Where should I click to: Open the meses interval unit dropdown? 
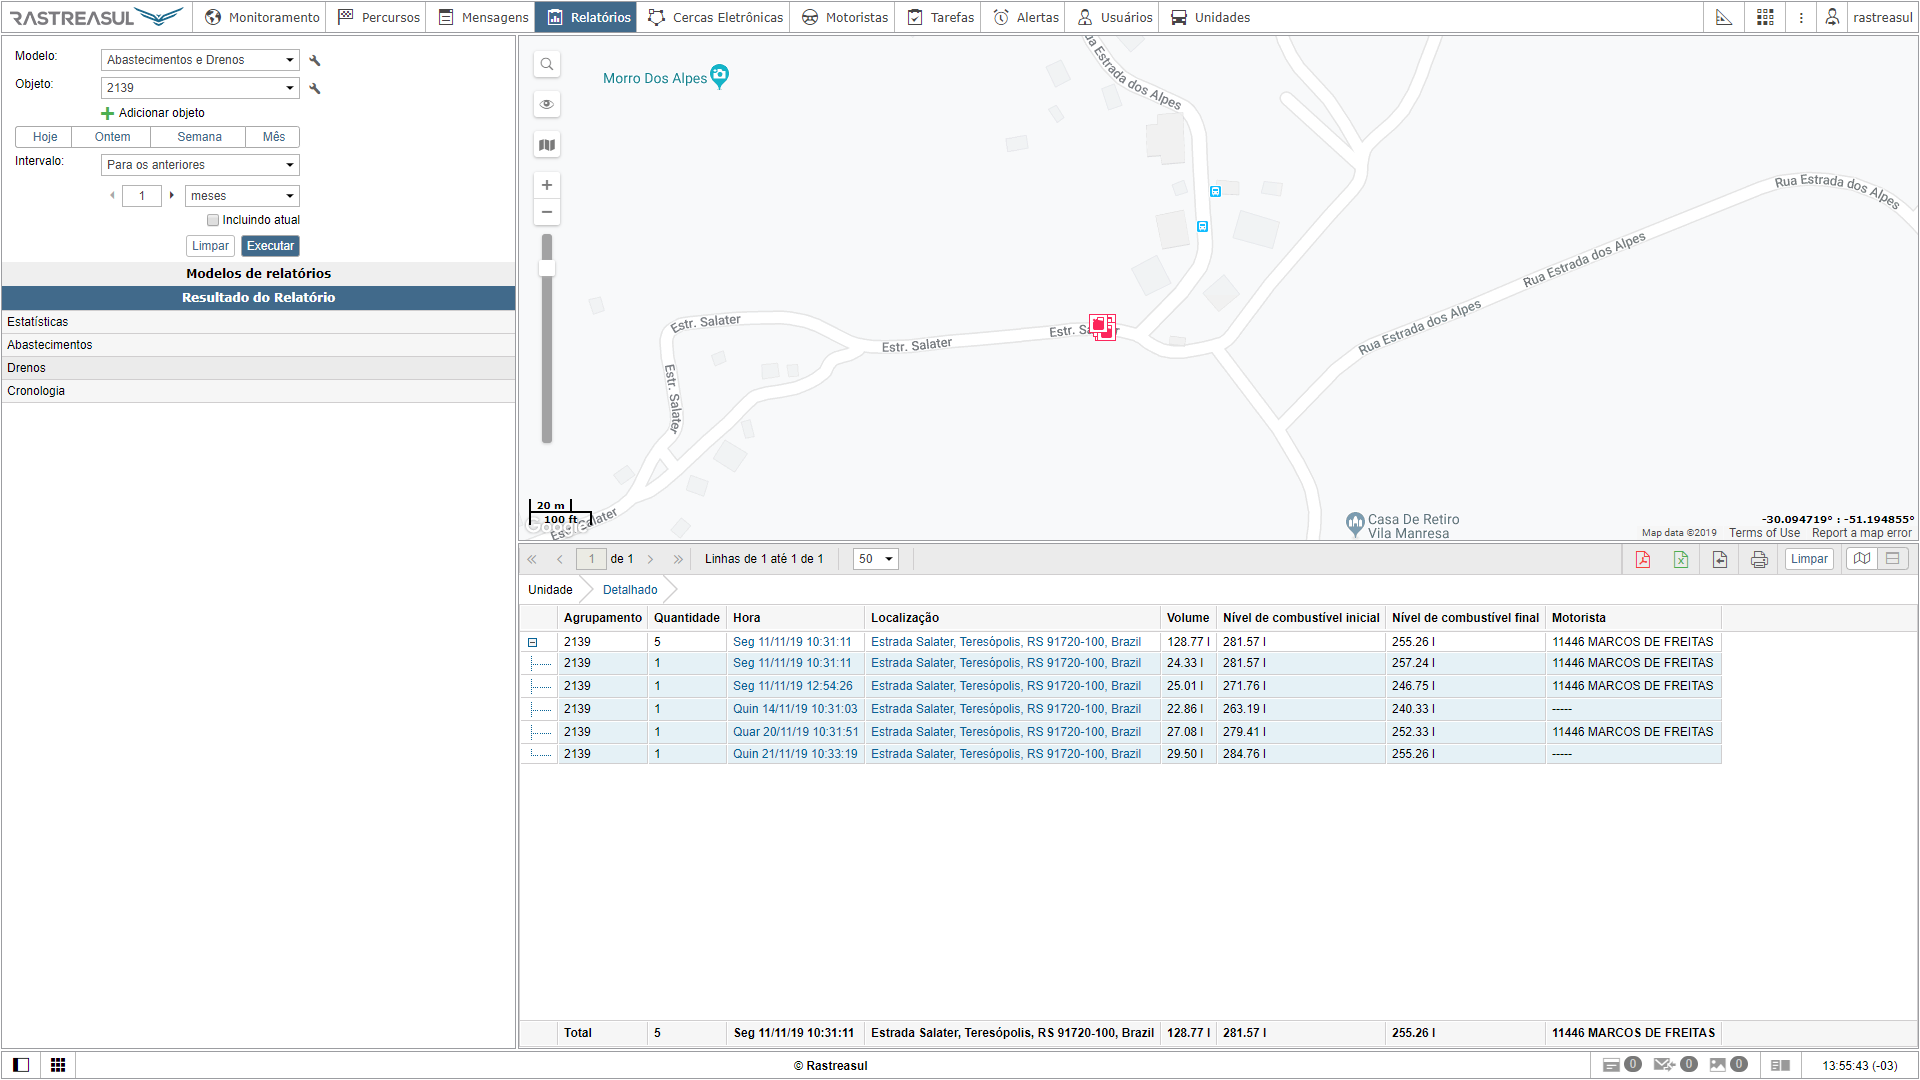point(242,196)
